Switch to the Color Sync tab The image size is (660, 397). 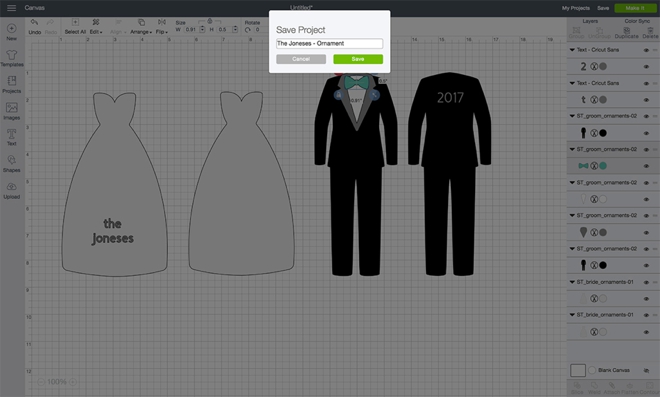click(x=637, y=21)
